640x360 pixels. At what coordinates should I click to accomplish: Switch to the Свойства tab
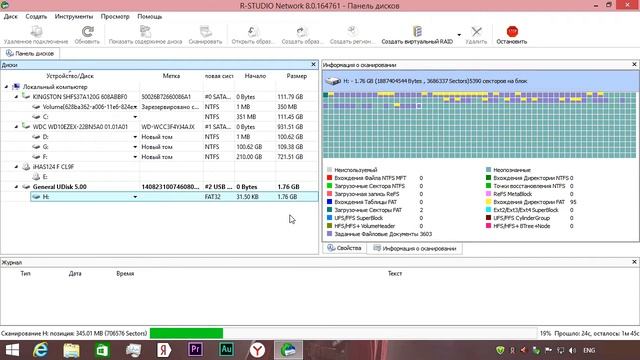coord(345,248)
